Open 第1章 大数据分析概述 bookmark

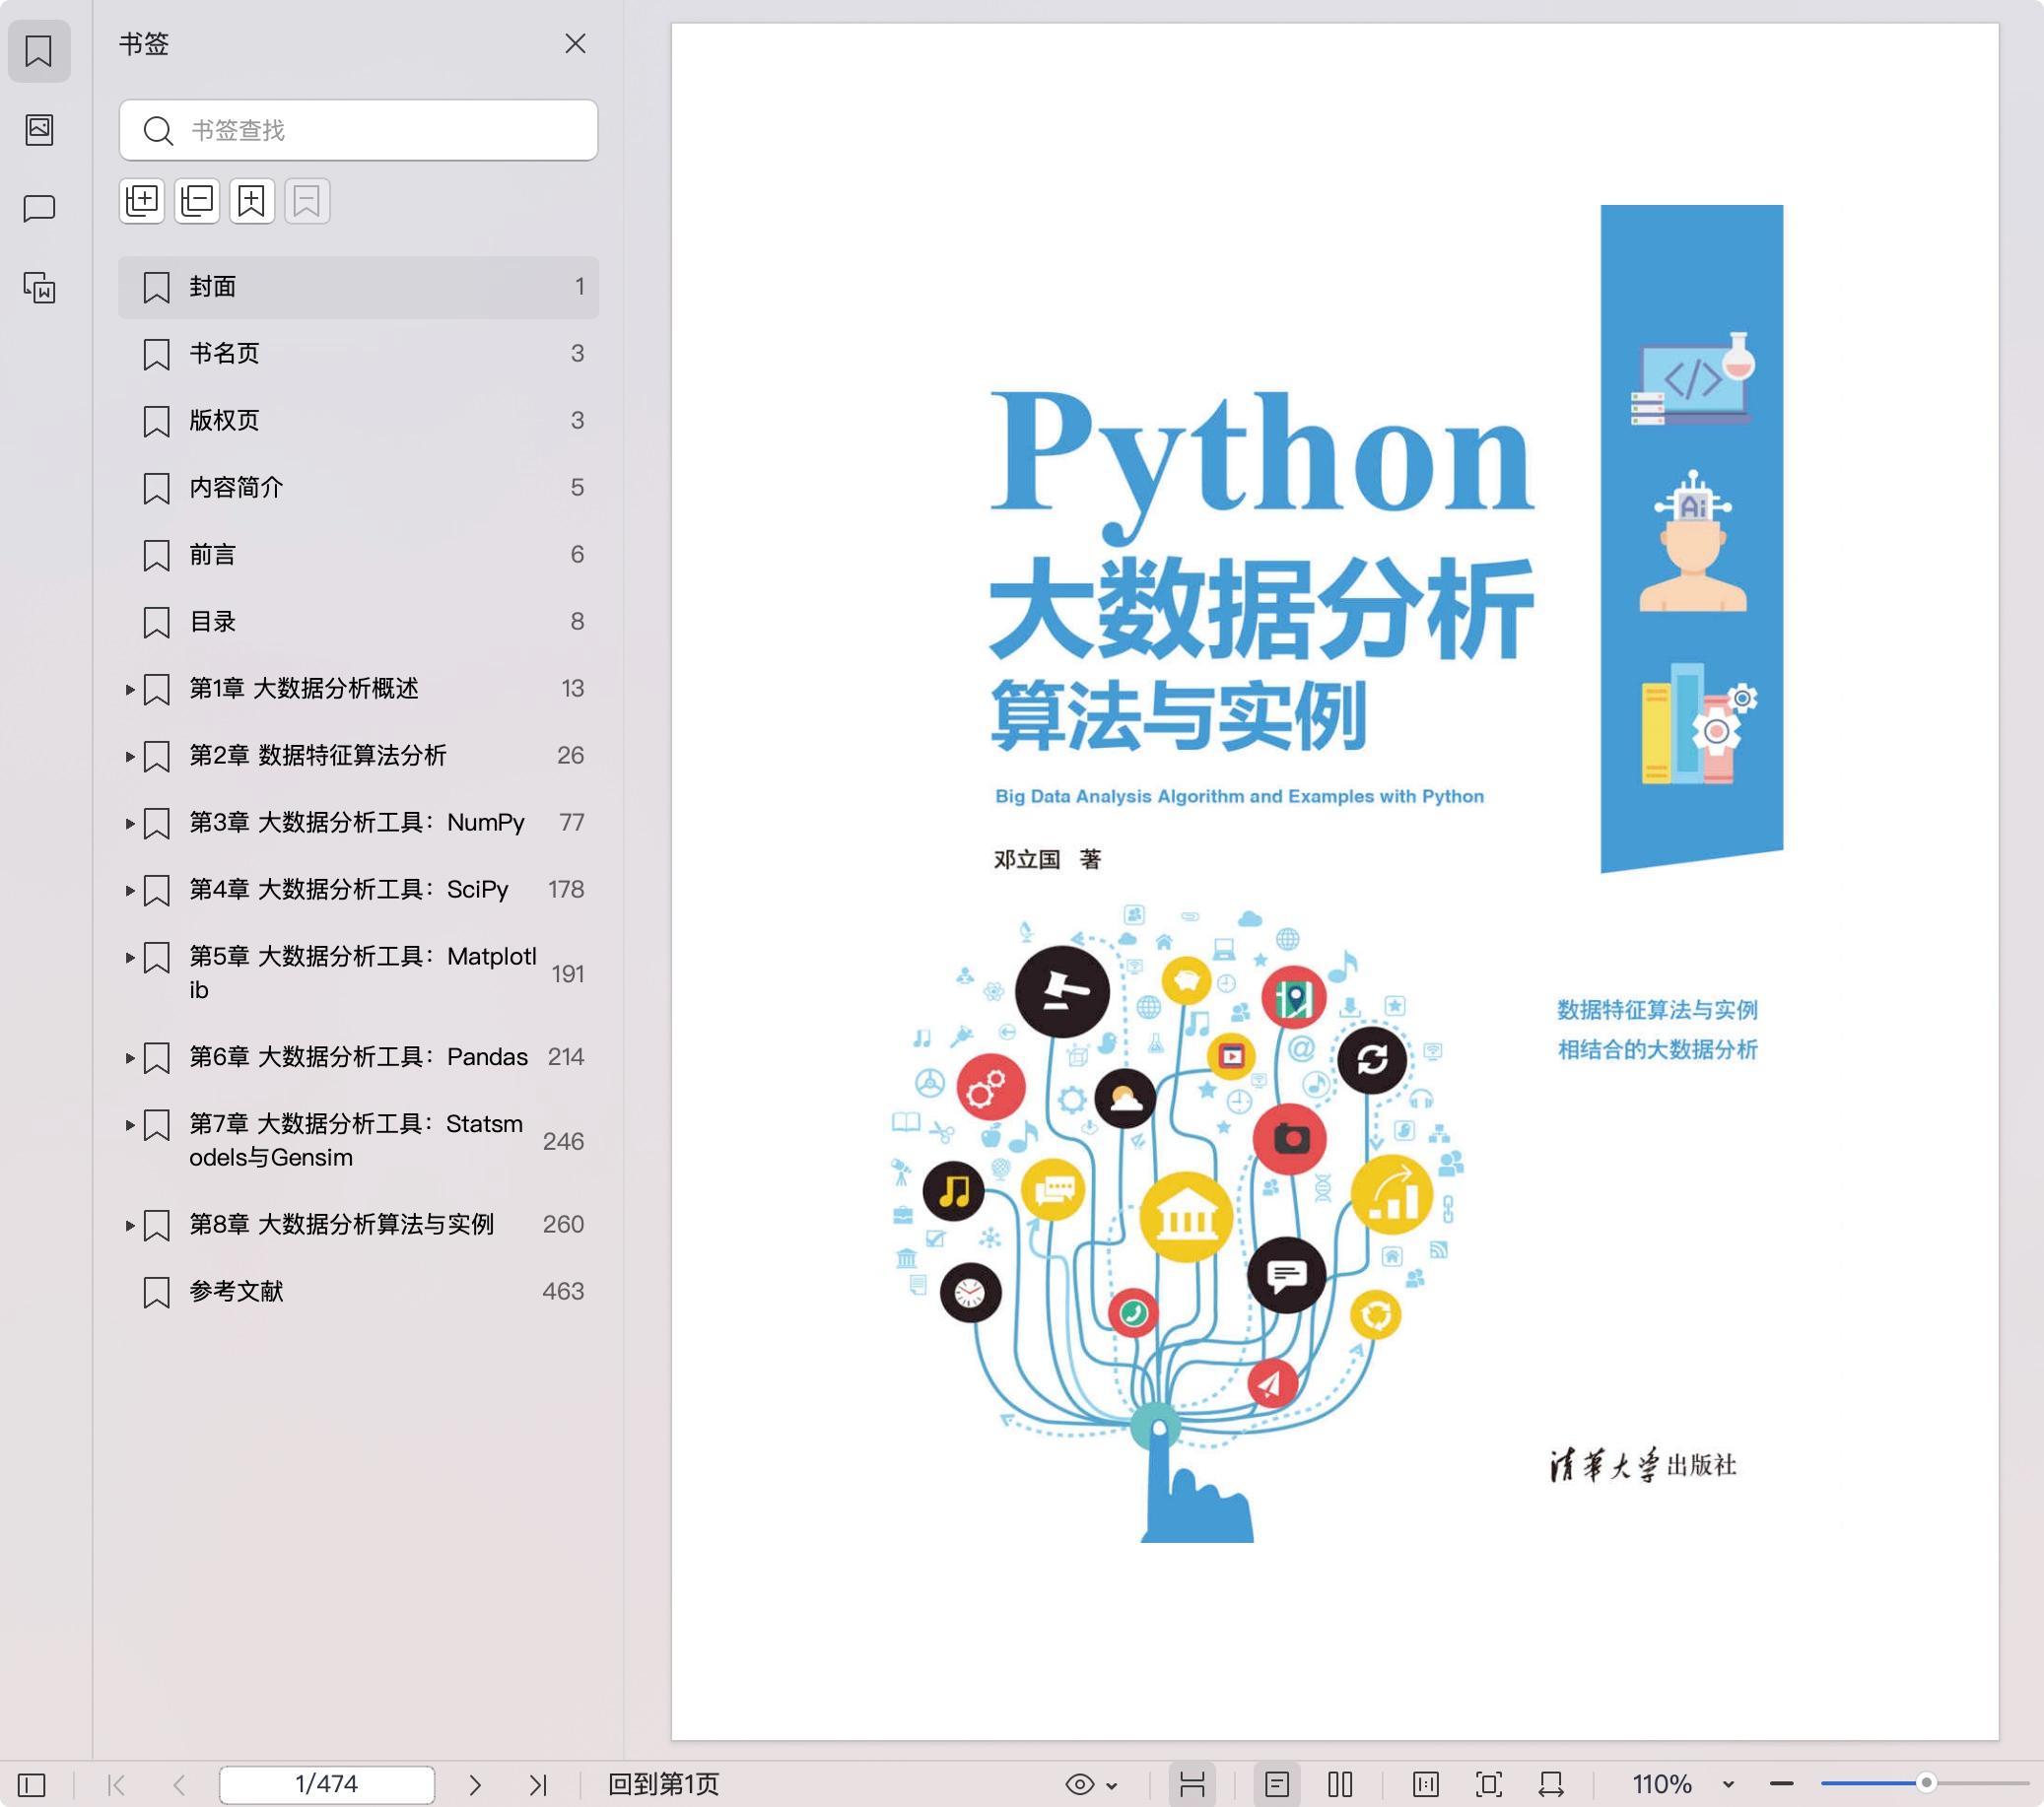[x=358, y=689]
